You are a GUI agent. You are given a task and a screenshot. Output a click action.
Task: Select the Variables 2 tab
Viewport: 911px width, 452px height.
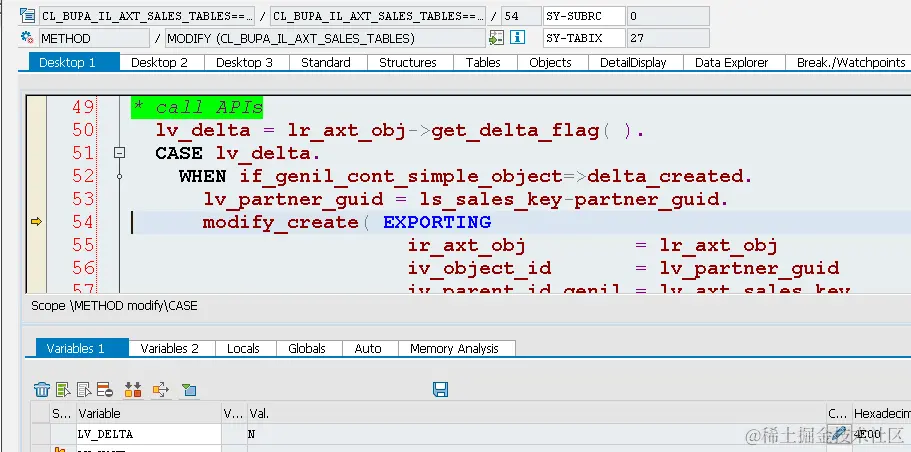(x=170, y=348)
